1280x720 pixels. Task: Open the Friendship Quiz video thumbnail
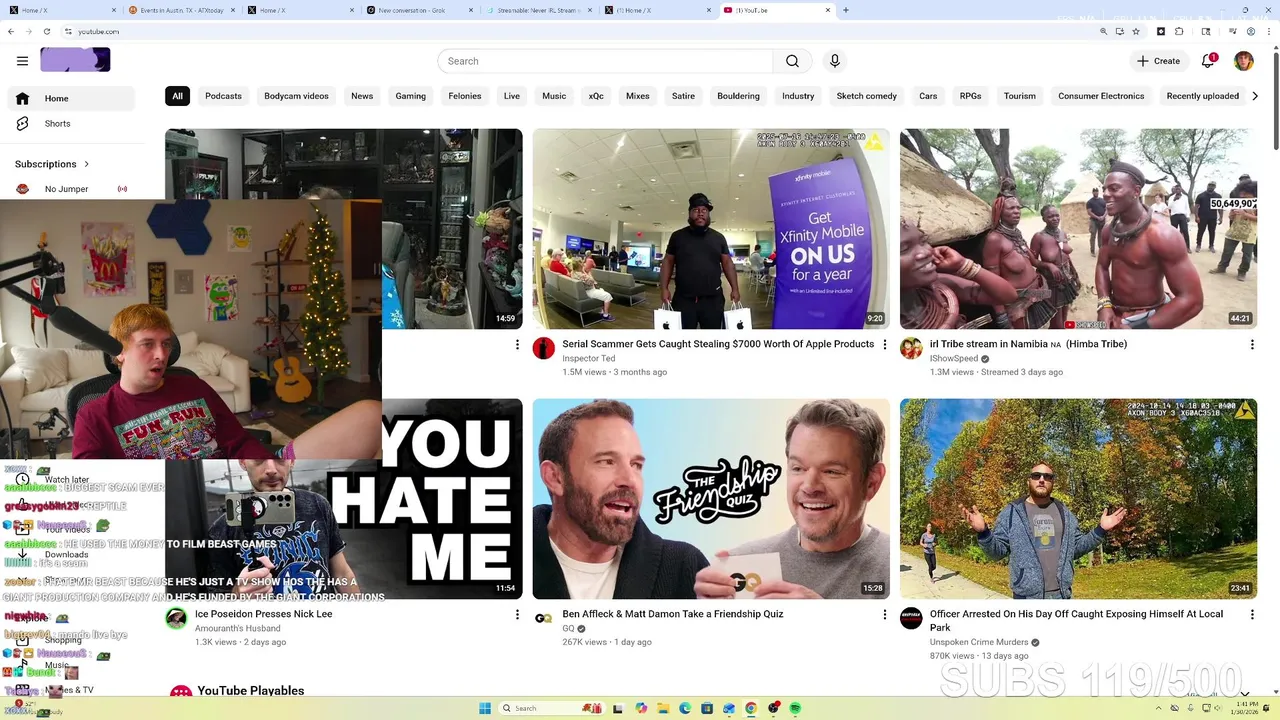[x=711, y=499]
